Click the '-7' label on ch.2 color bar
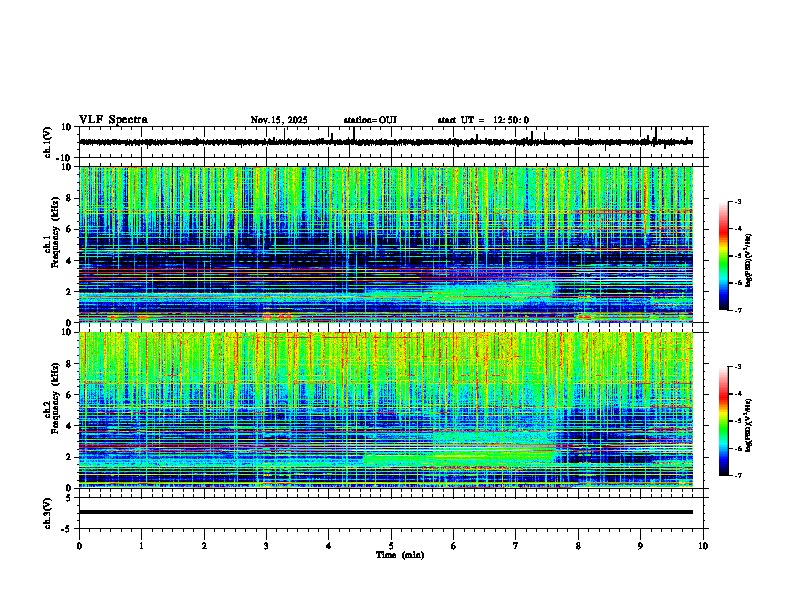 coord(738,476)
